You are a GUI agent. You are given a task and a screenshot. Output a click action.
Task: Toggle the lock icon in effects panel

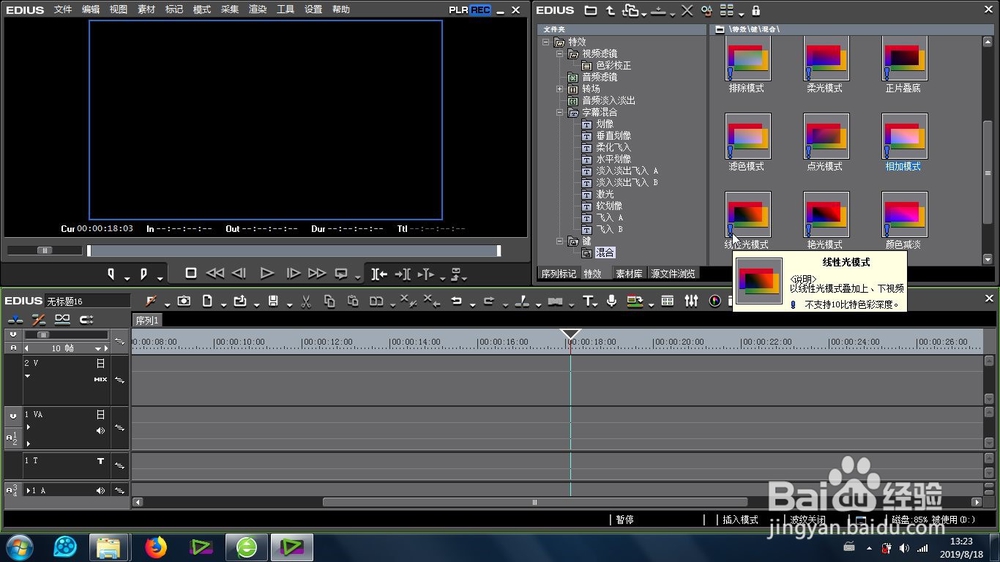(x=756, y=10)
